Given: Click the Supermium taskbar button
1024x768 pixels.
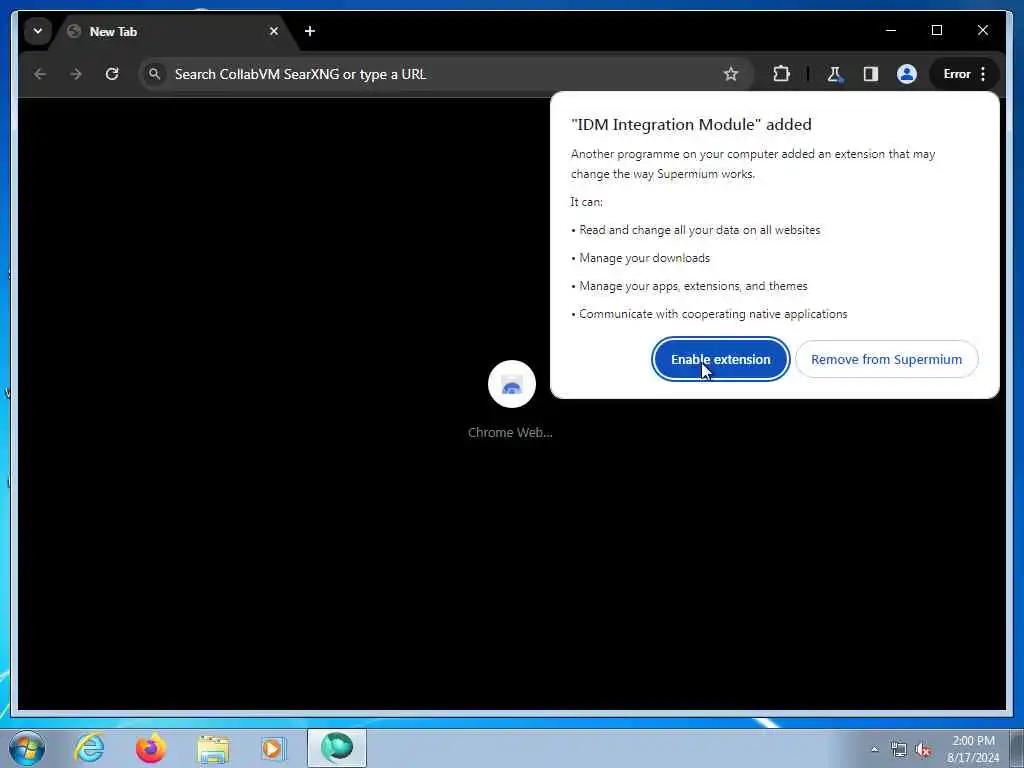Looking at the screenshot, I should (337, 748).
